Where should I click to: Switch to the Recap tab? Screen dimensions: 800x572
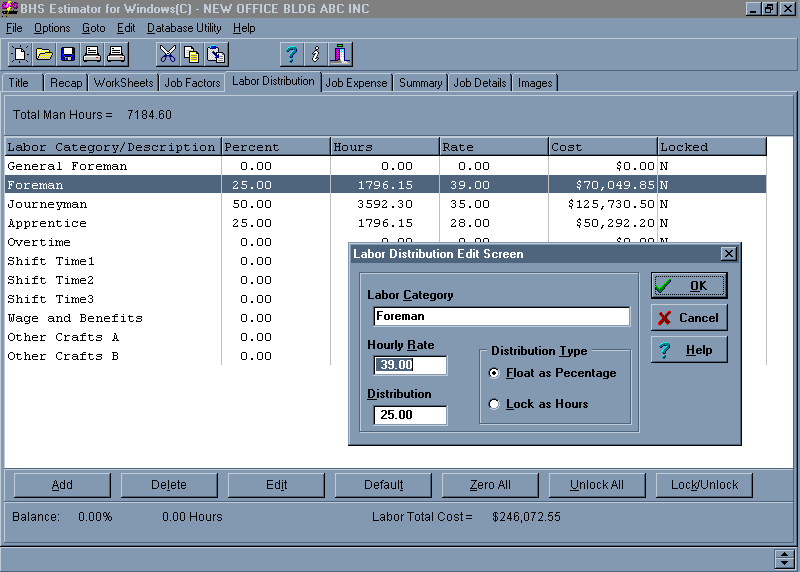tap(66, 83)
